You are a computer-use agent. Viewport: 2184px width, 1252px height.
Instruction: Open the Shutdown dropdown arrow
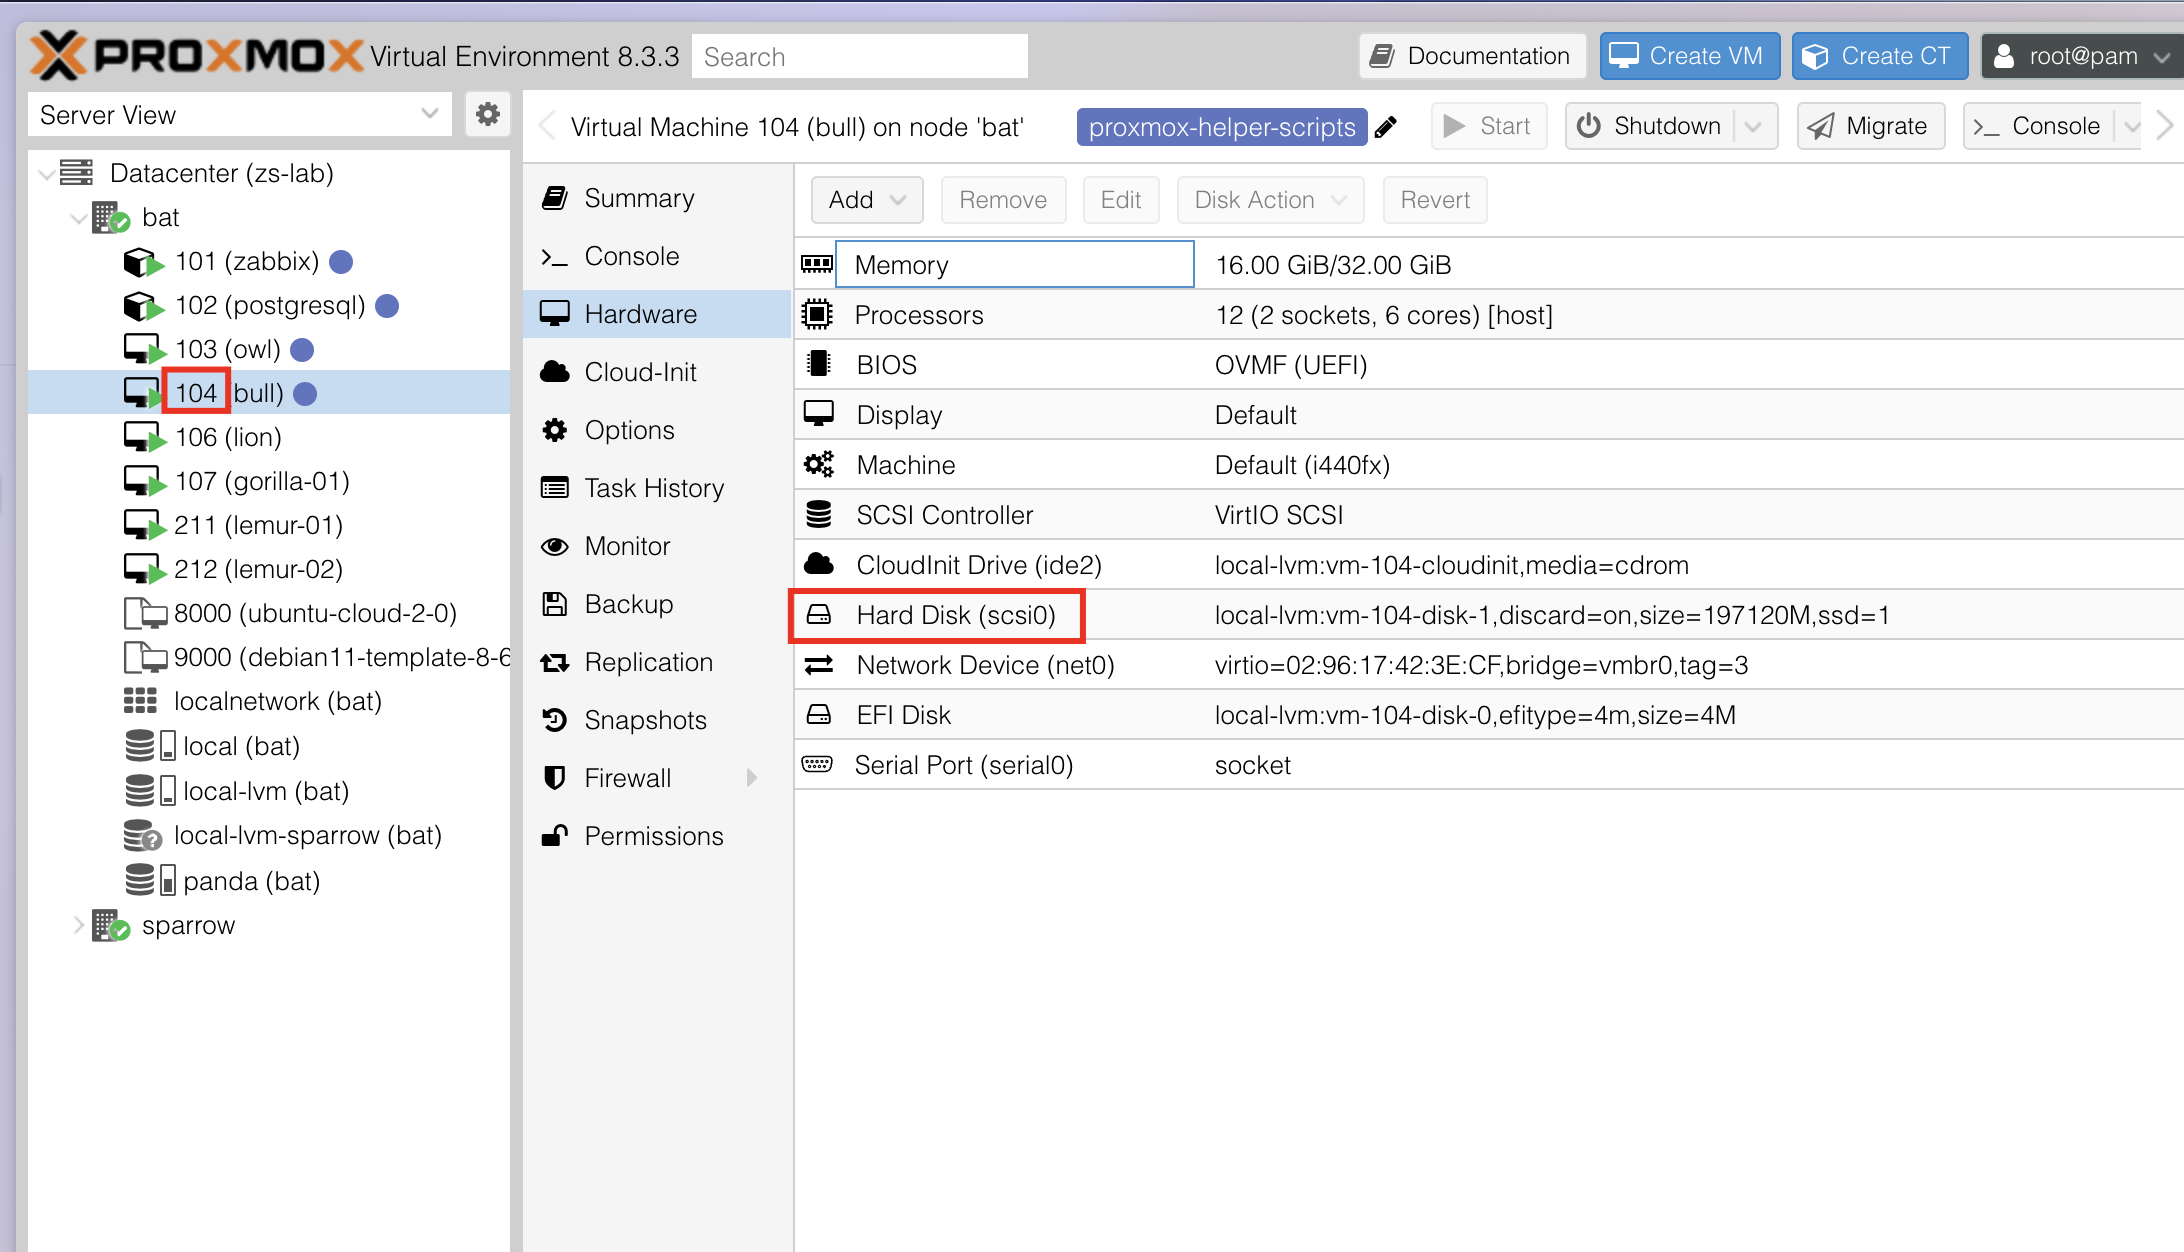click(1754, 127)
